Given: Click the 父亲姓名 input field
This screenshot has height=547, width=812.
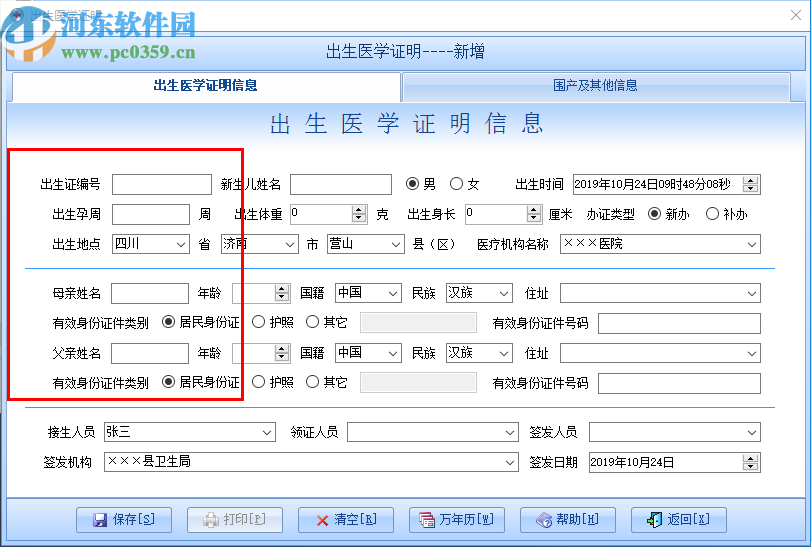Looking at the screenshot, I should [x=150, y=354].
